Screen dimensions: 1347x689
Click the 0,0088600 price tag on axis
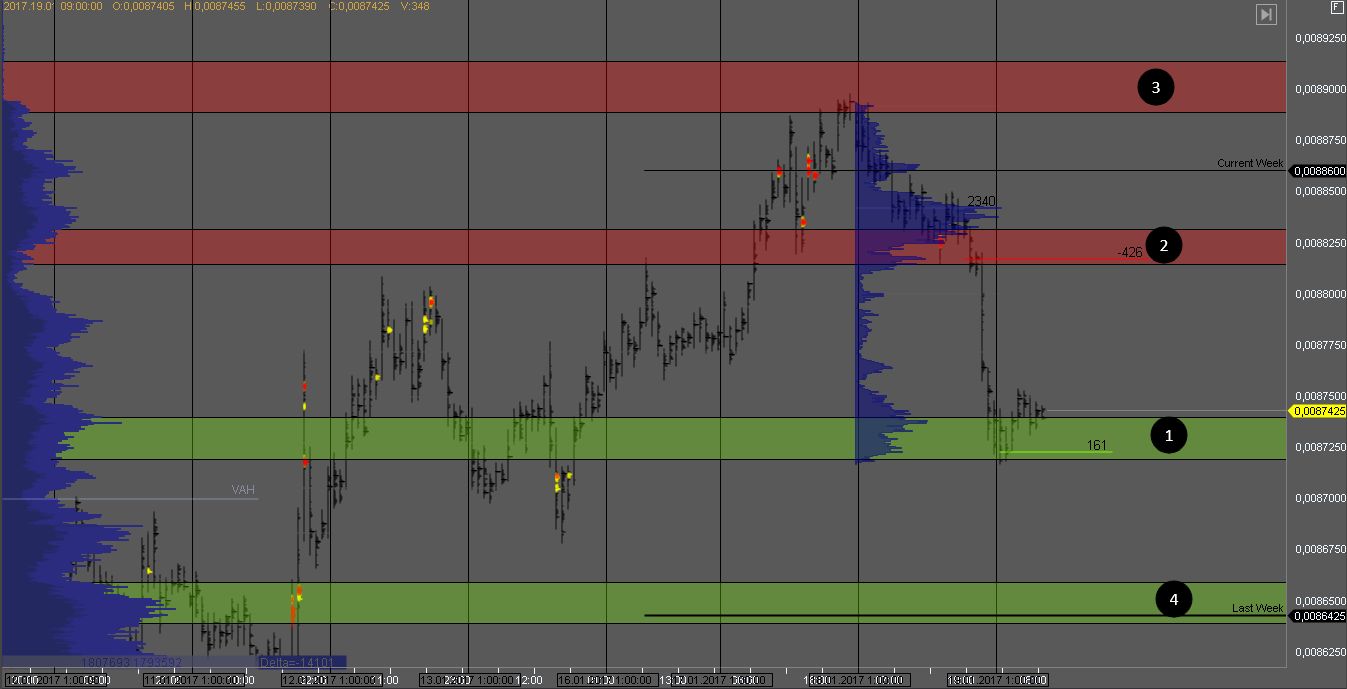point(1318,171)
